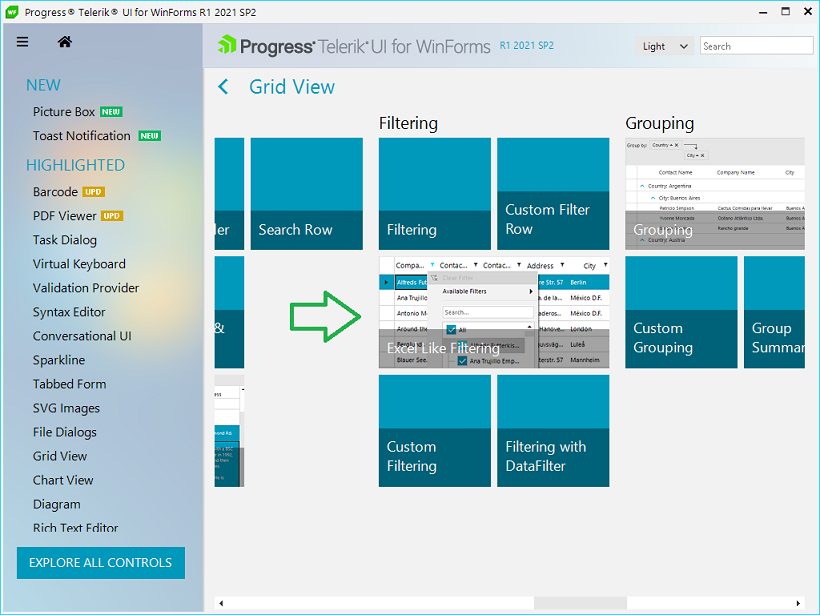This screenshot has height=615, width=820.
Task: Click the Grouping section heading
Action: click(660, 123)
